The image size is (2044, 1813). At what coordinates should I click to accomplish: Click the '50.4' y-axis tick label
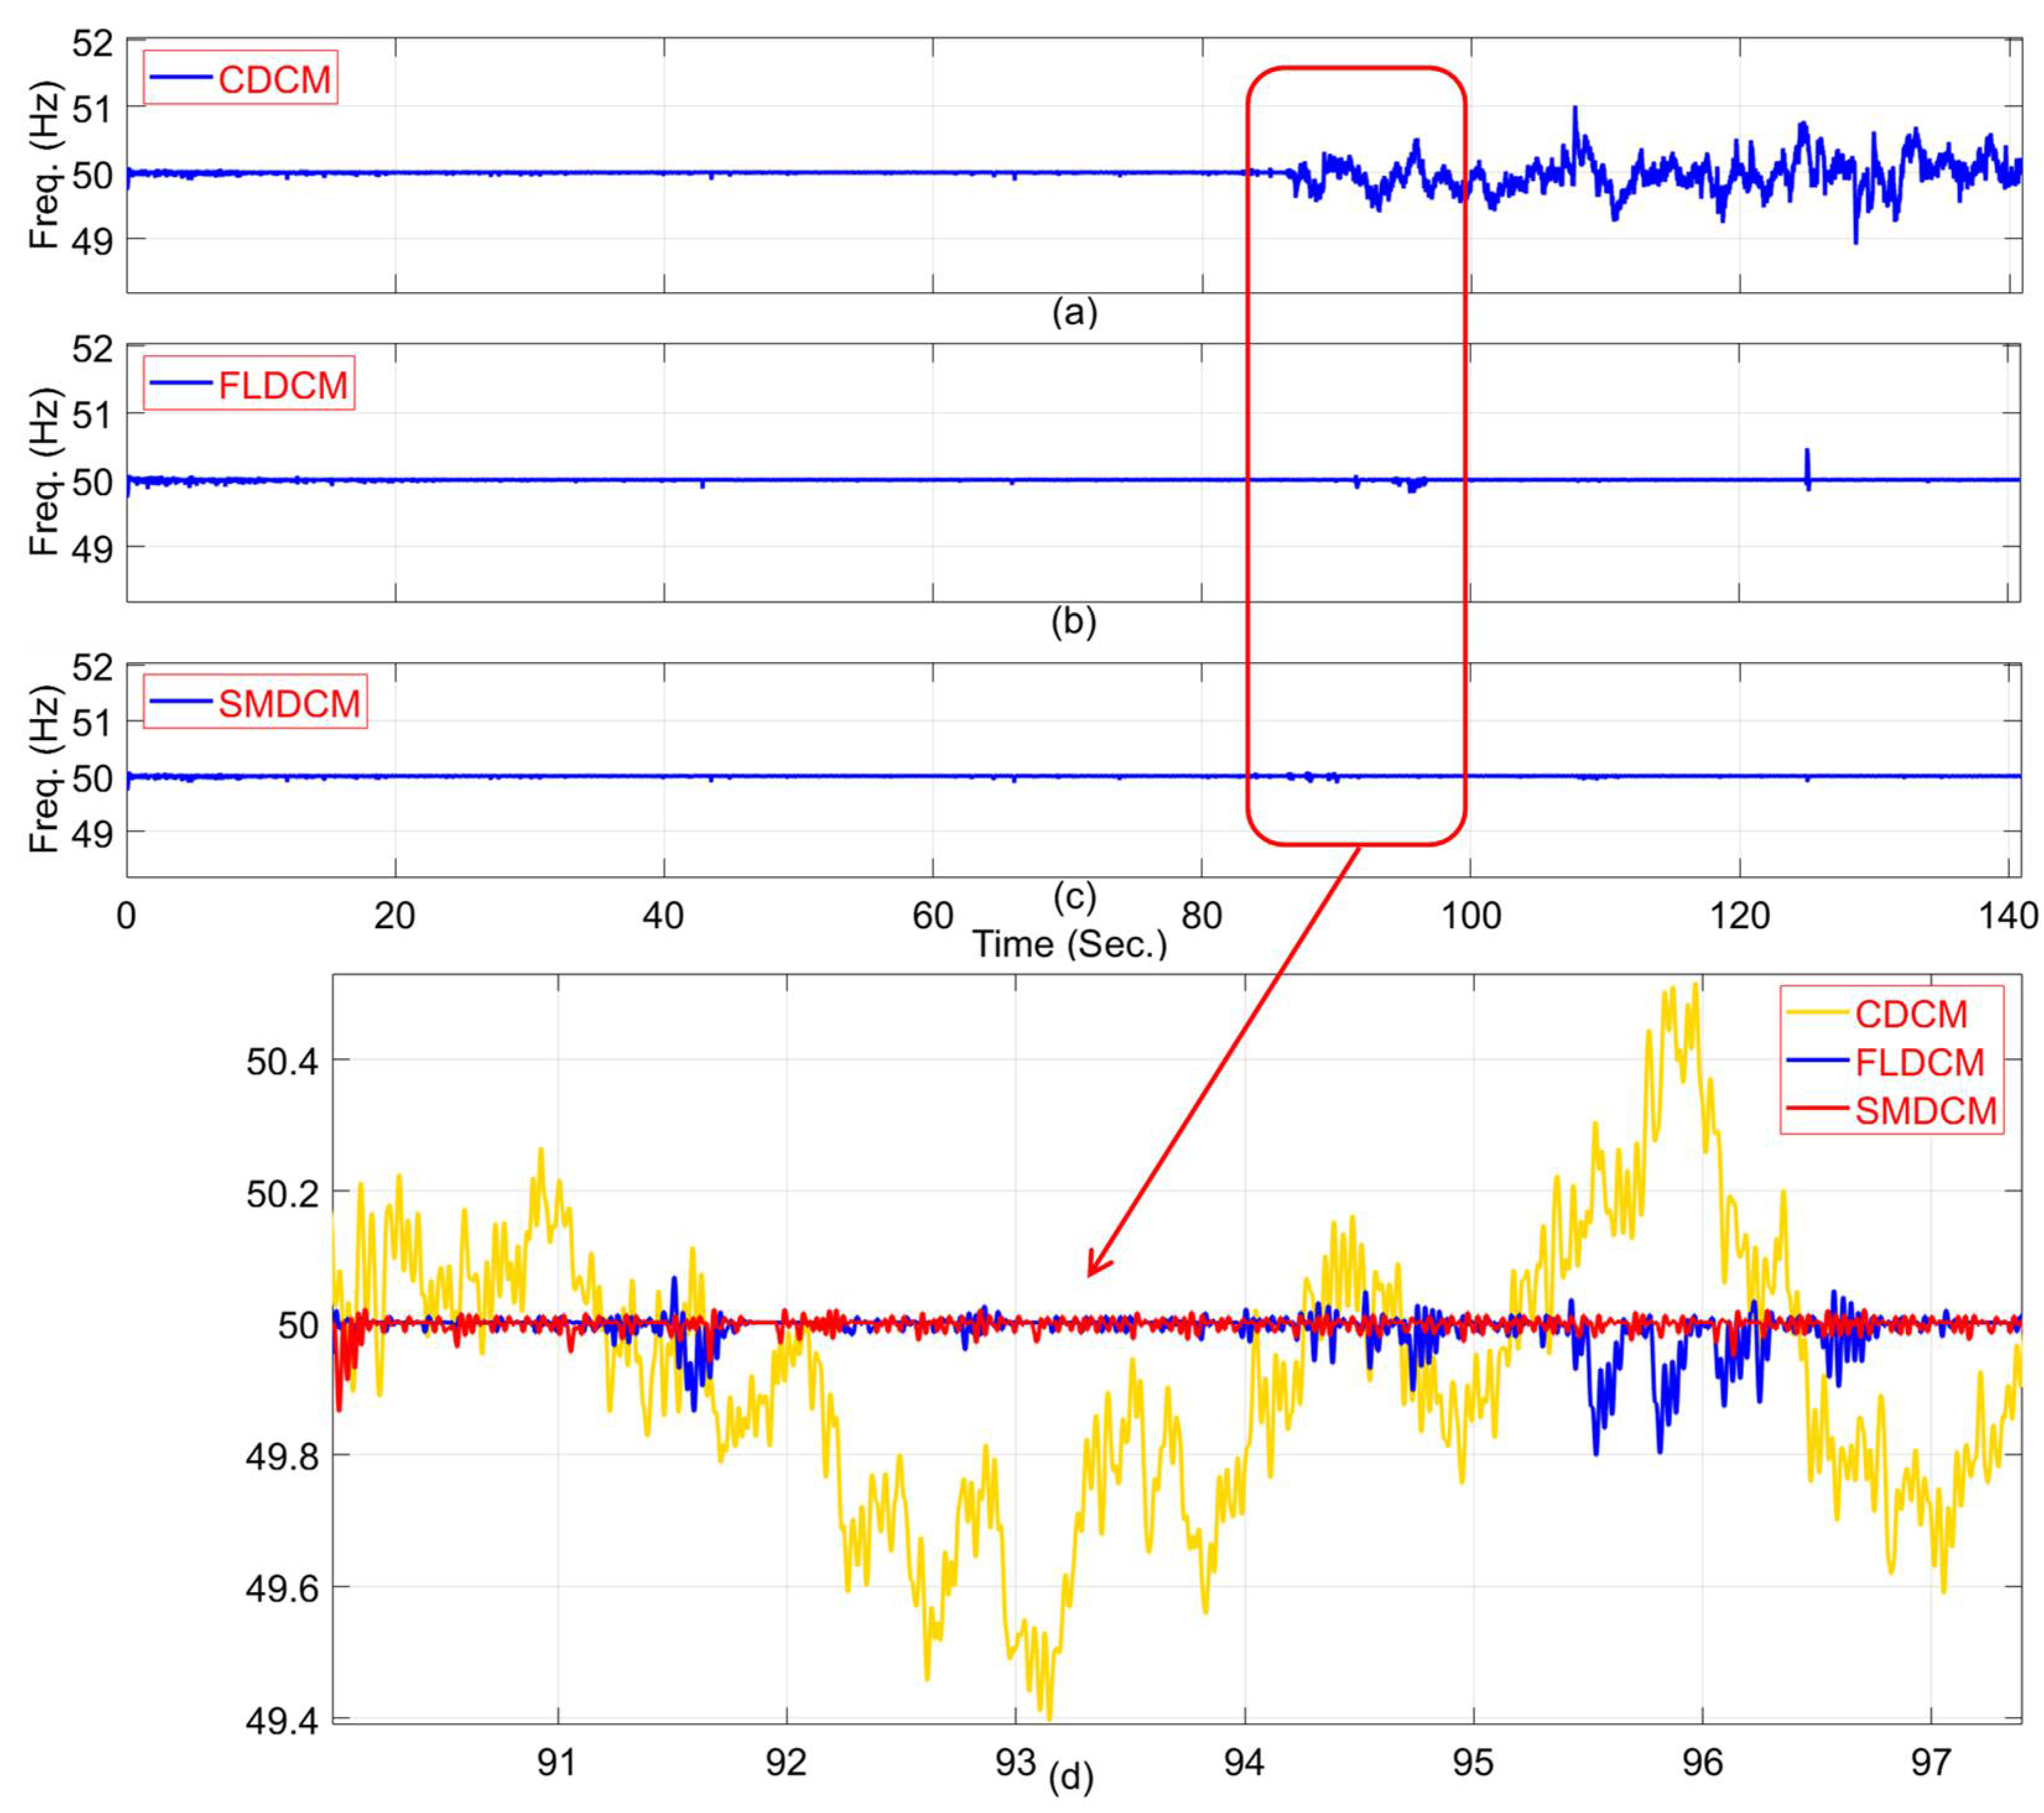pyautogui.click(x=282, y=1061)
